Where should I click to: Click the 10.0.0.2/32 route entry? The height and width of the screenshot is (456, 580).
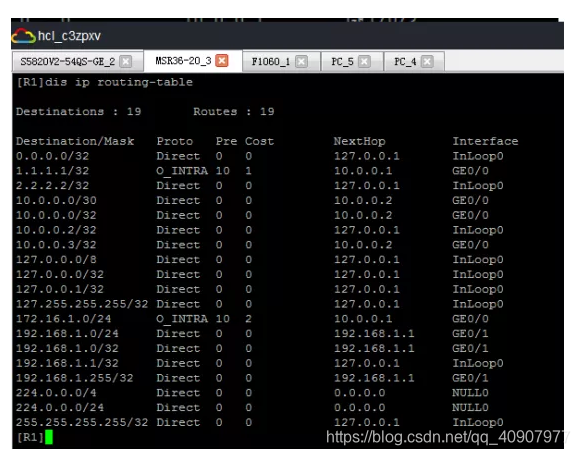260,230
